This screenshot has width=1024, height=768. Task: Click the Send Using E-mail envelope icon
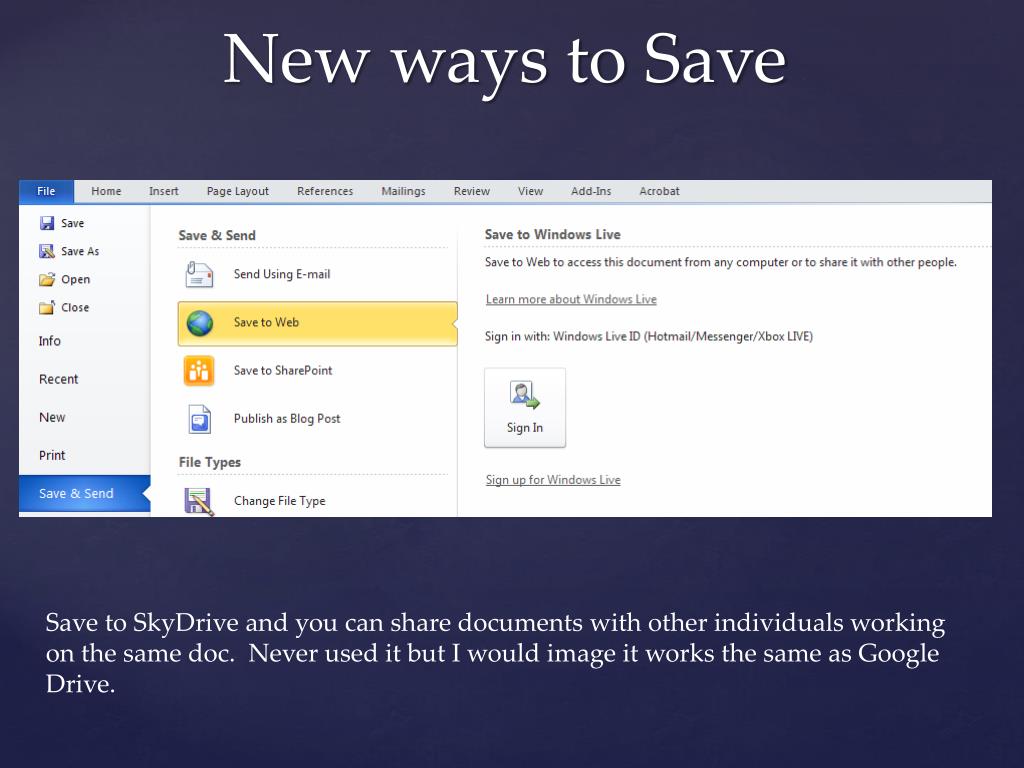pos(199,274)
